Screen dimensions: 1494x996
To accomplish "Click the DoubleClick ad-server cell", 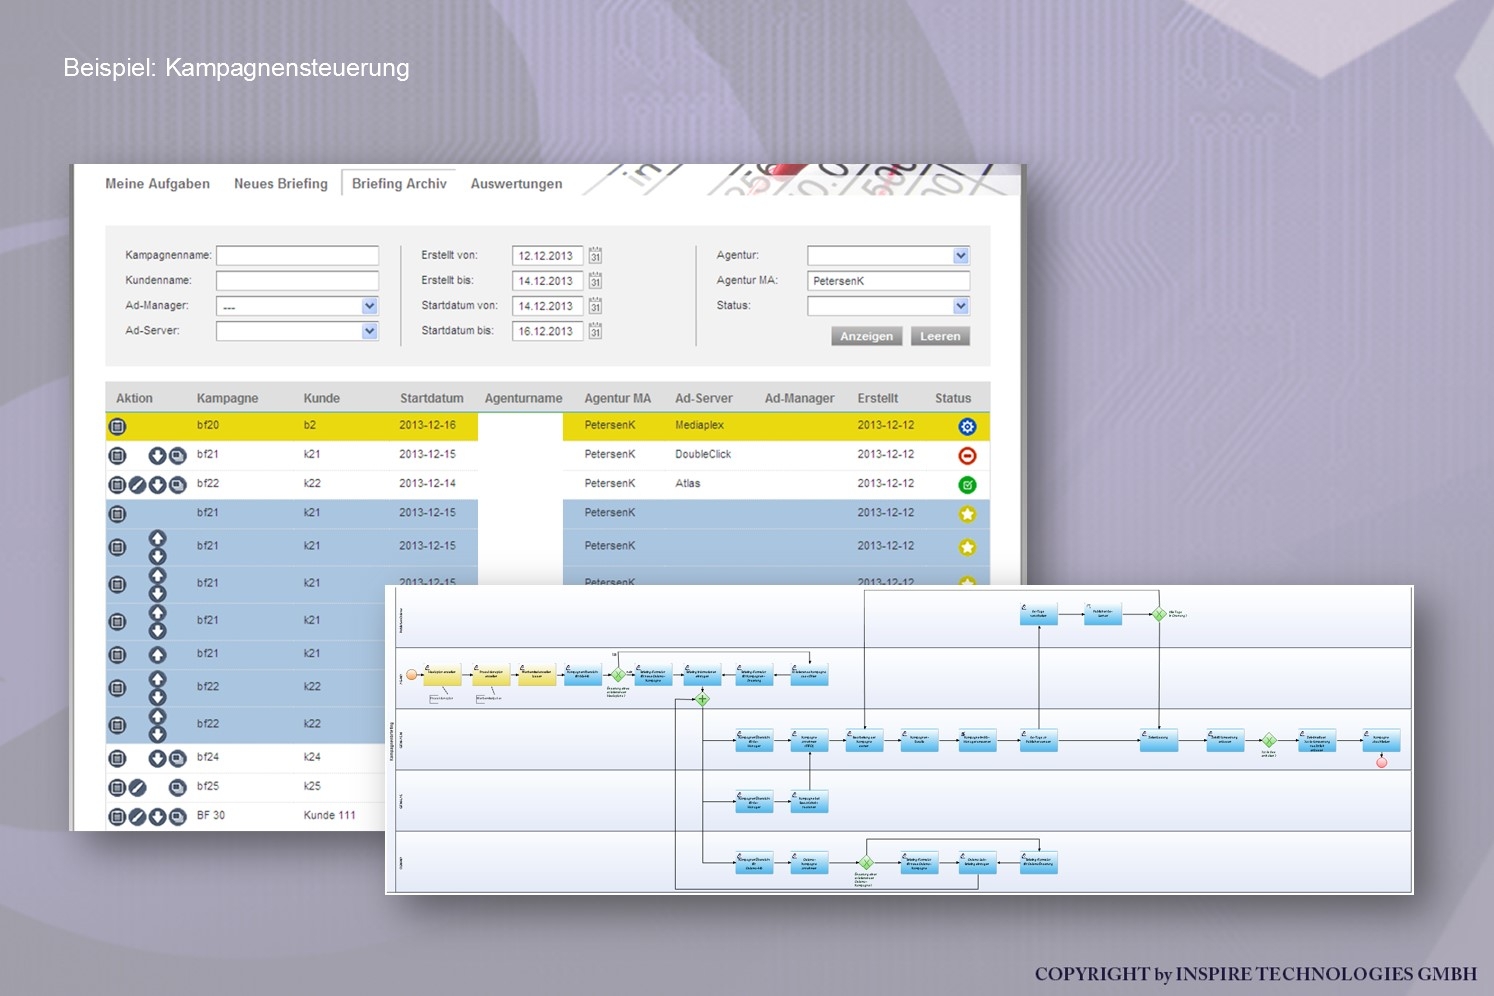I will point(703,454).
